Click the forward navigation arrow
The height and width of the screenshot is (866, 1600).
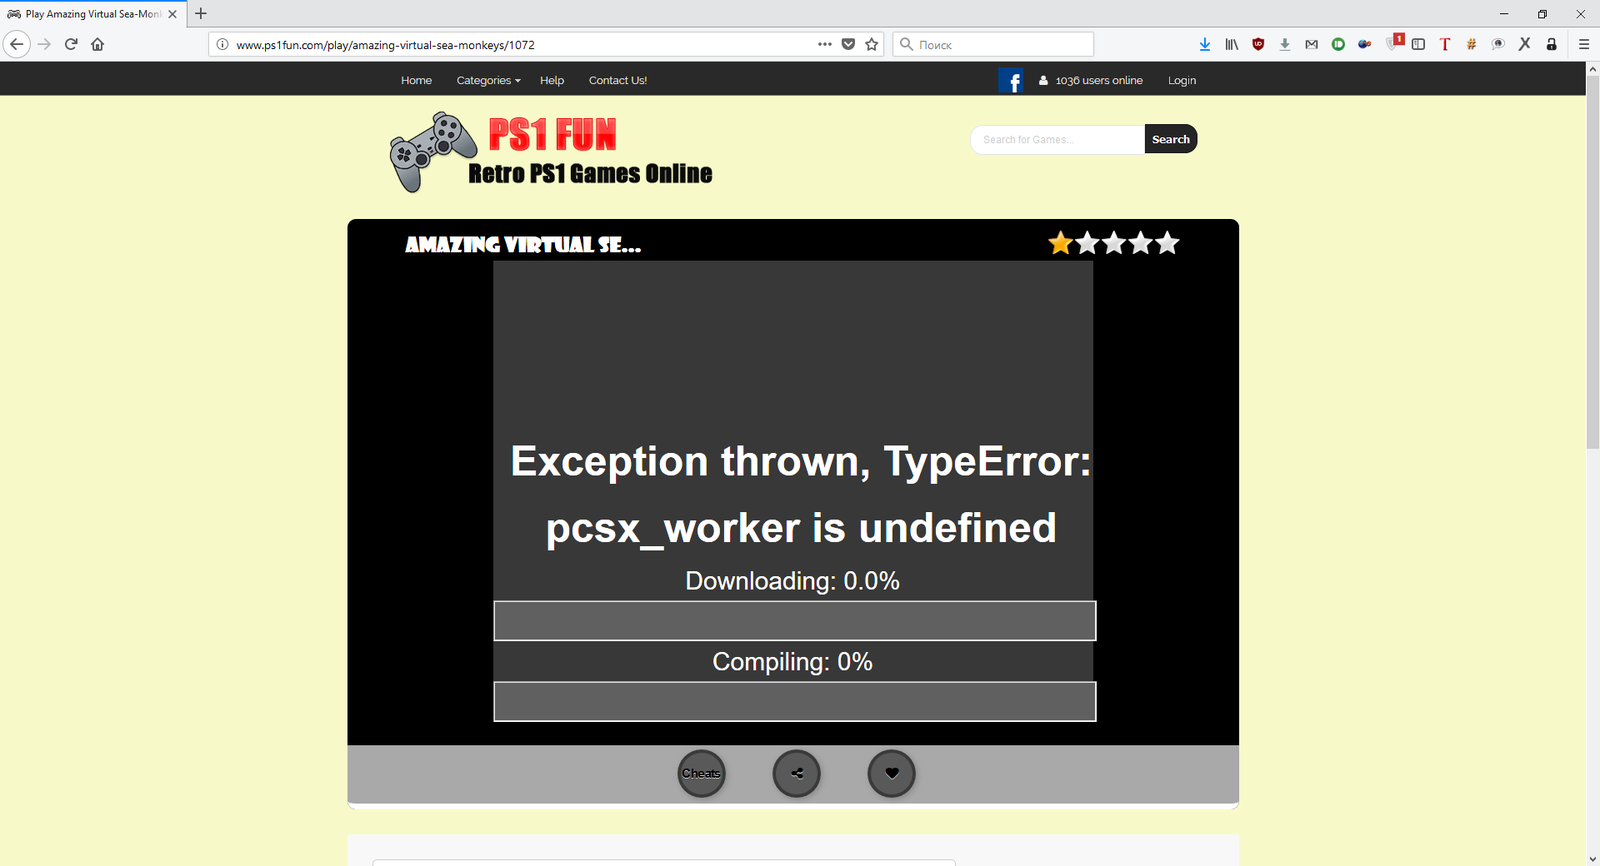[44, 44]
